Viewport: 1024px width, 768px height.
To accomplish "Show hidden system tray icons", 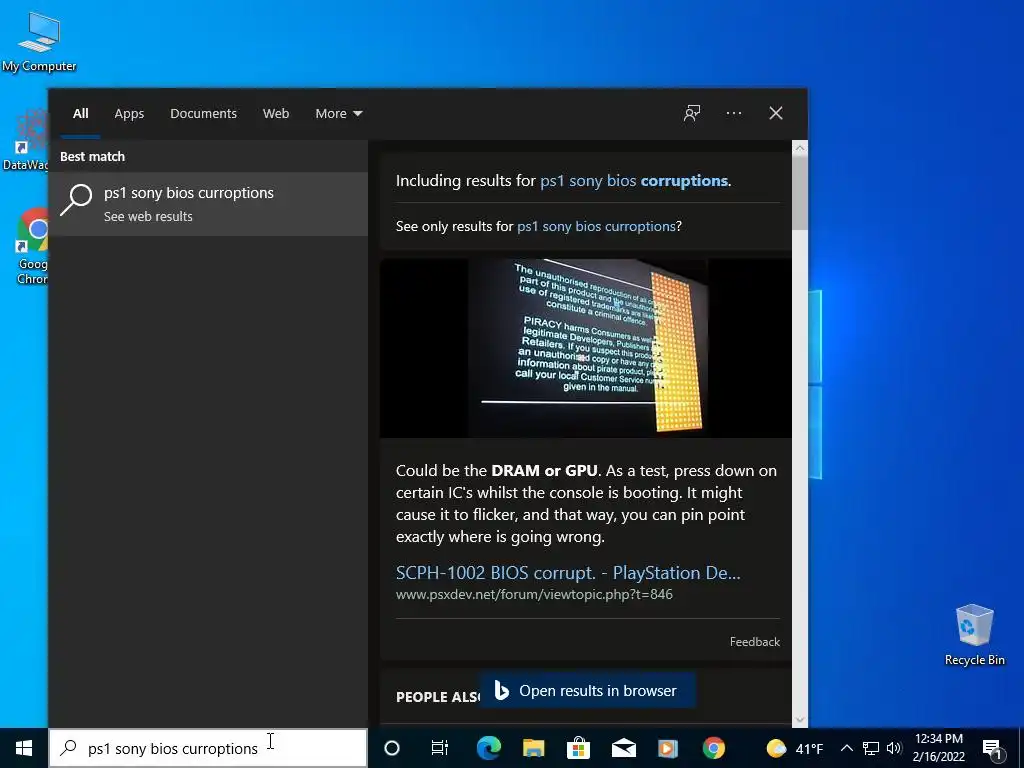I will (846, 748).
